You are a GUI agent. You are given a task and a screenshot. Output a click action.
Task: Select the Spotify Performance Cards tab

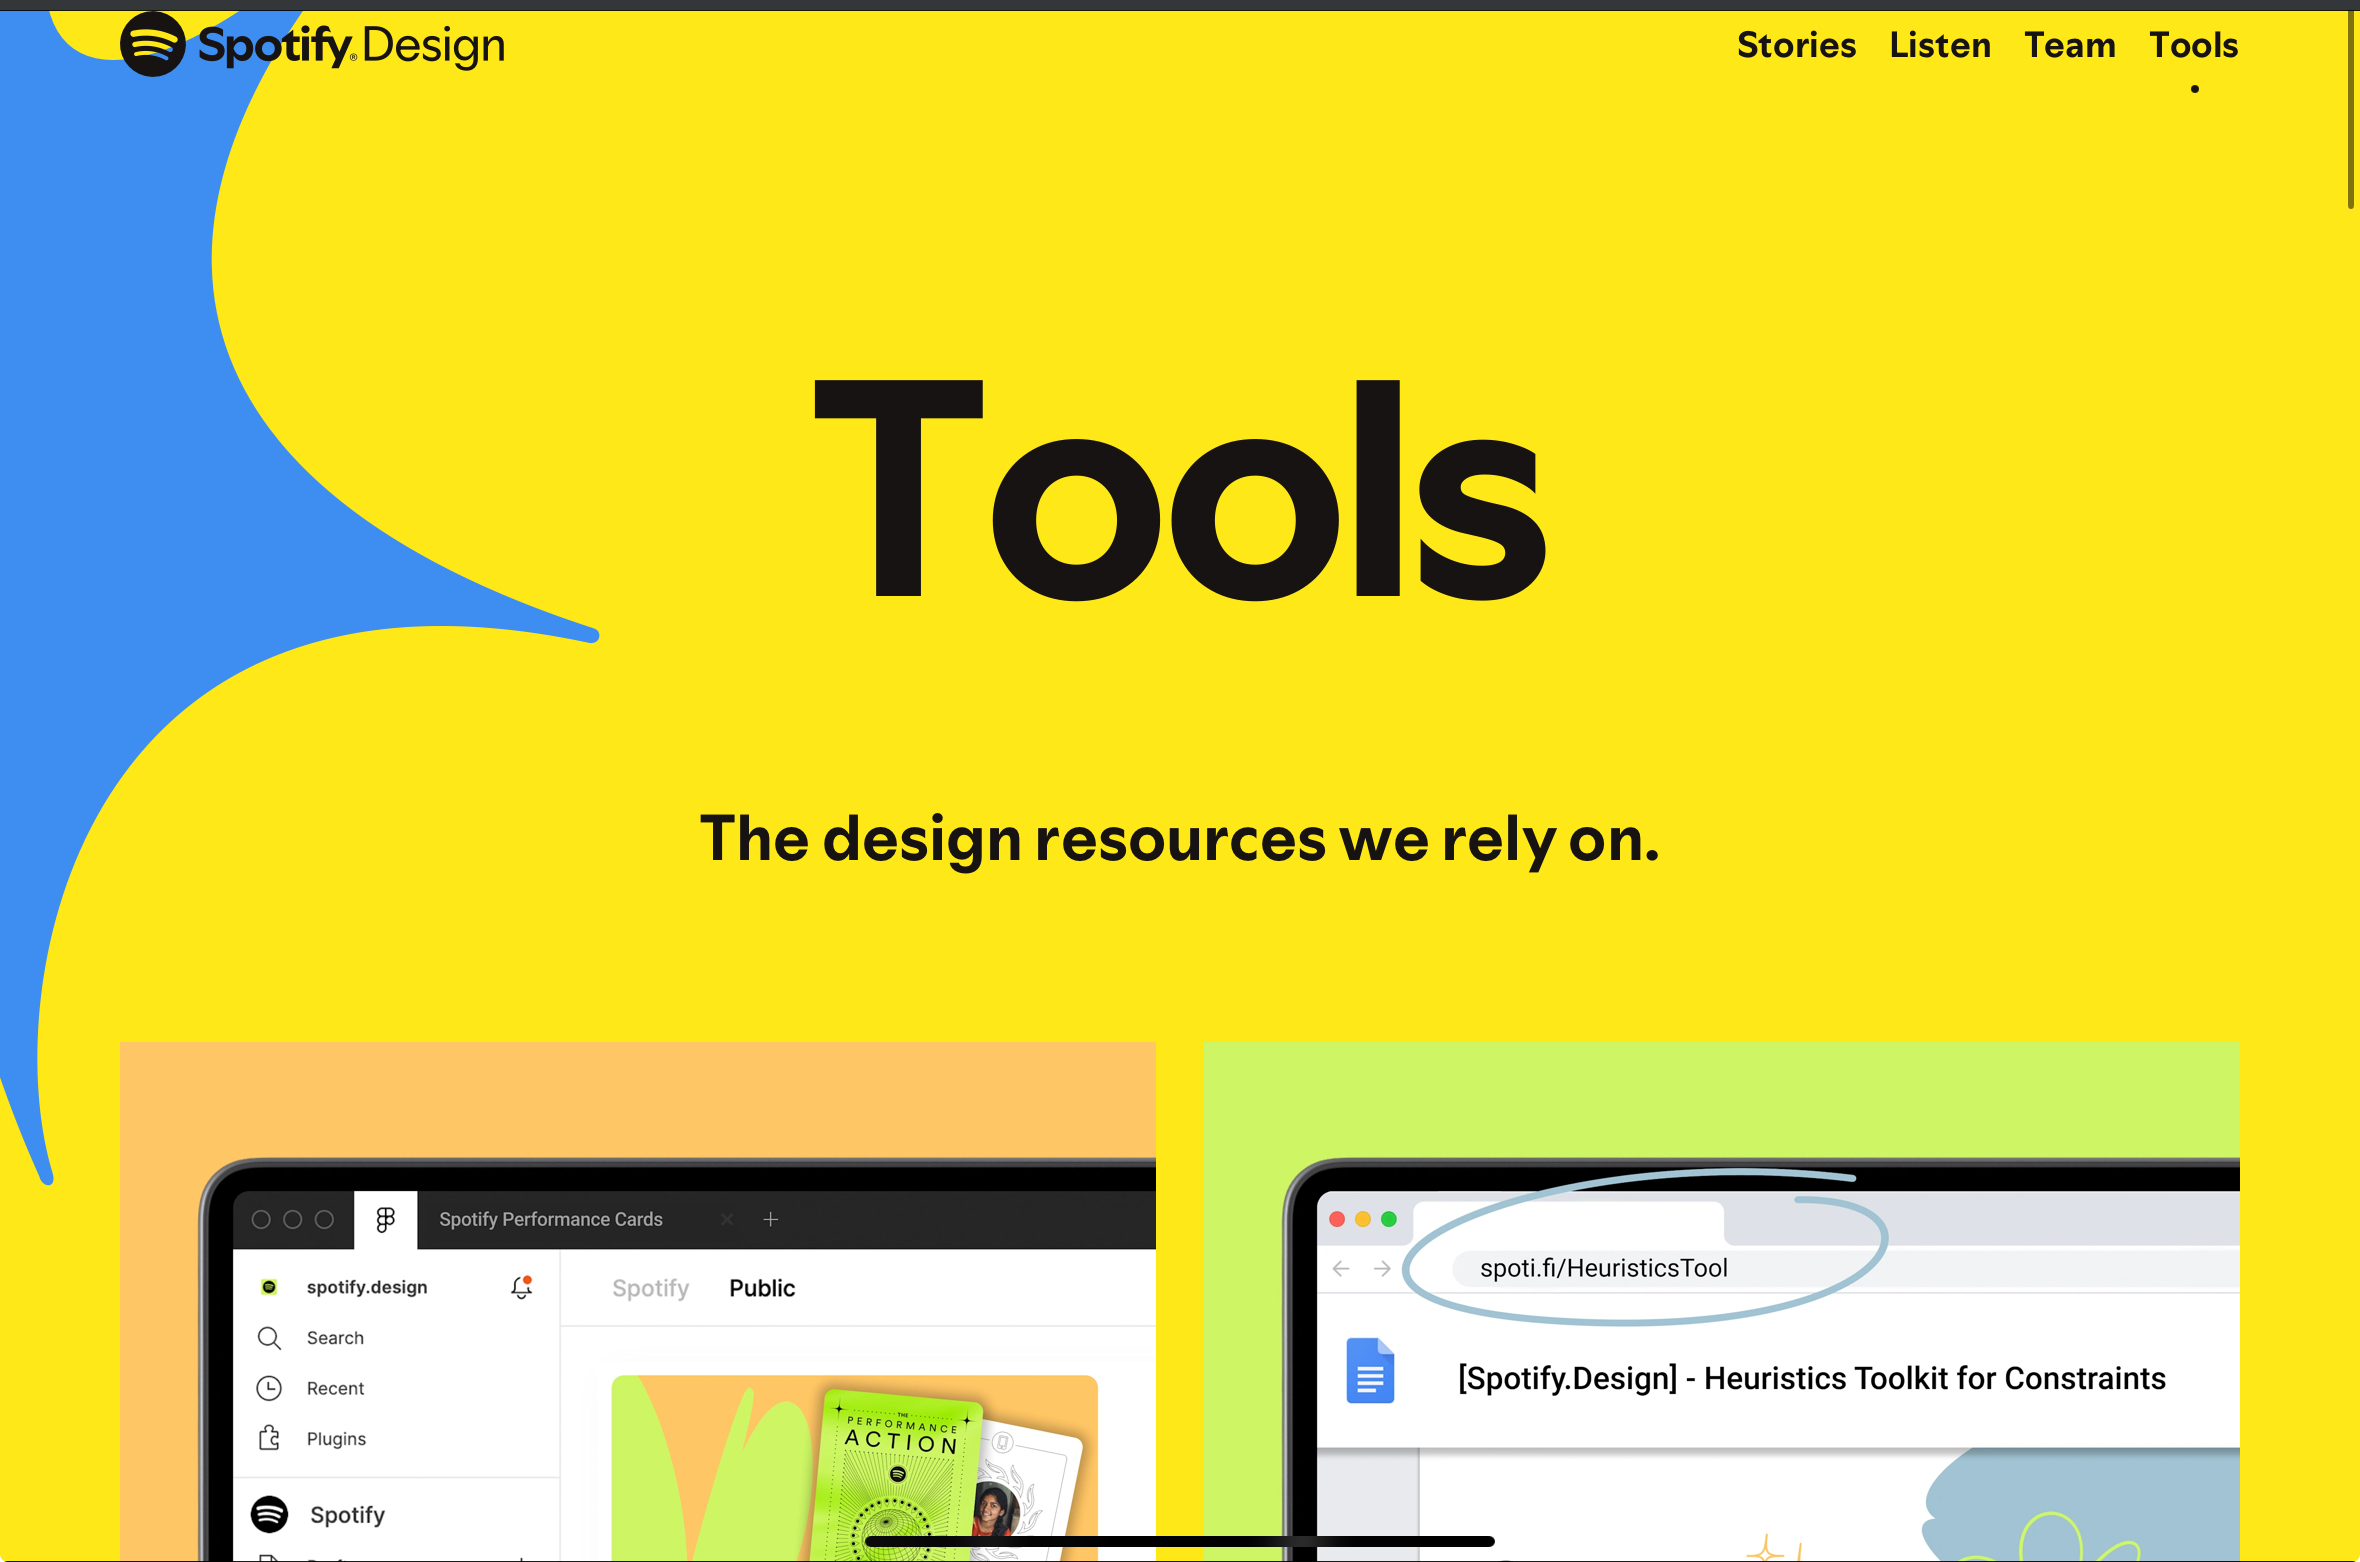tap(551, 1219)
